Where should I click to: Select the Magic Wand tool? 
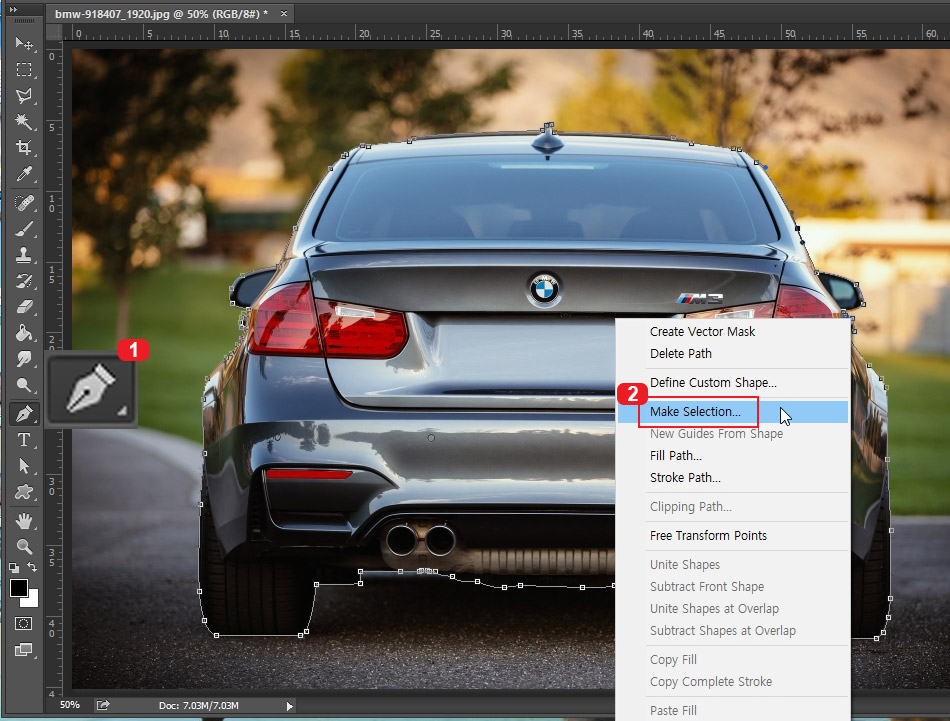[24, 122]
